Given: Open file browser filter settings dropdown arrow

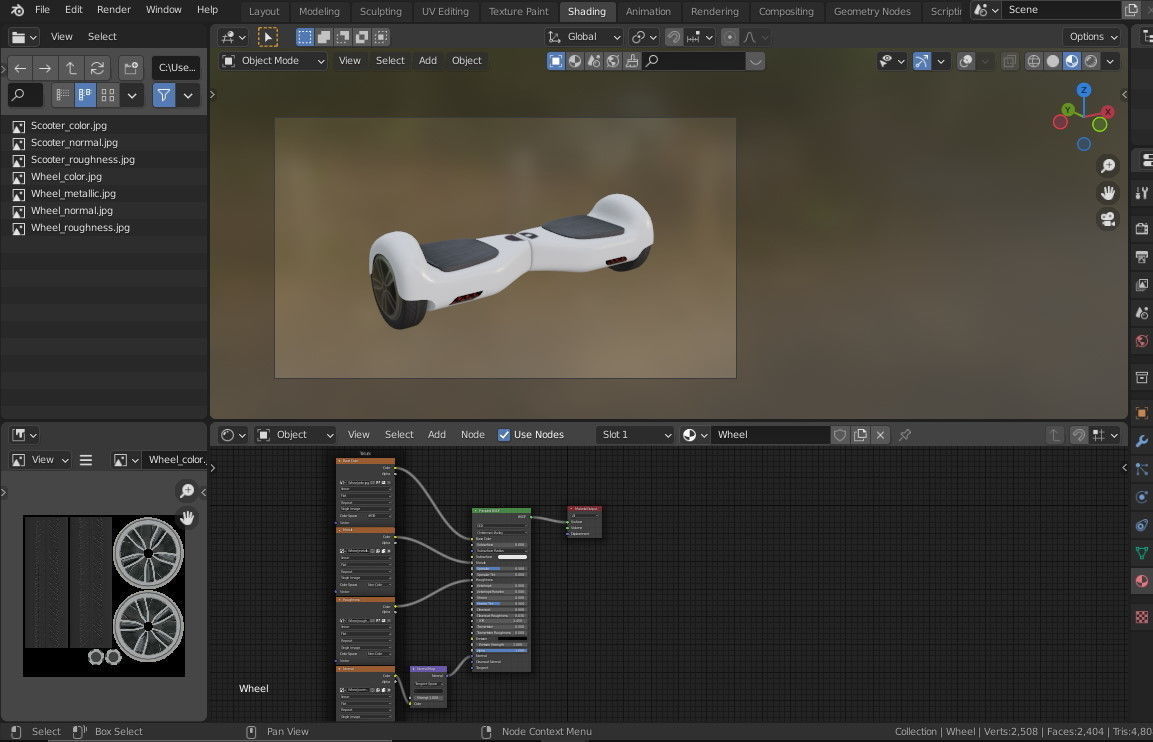Looking at the screenshot, I should click(x=188, y=95).
